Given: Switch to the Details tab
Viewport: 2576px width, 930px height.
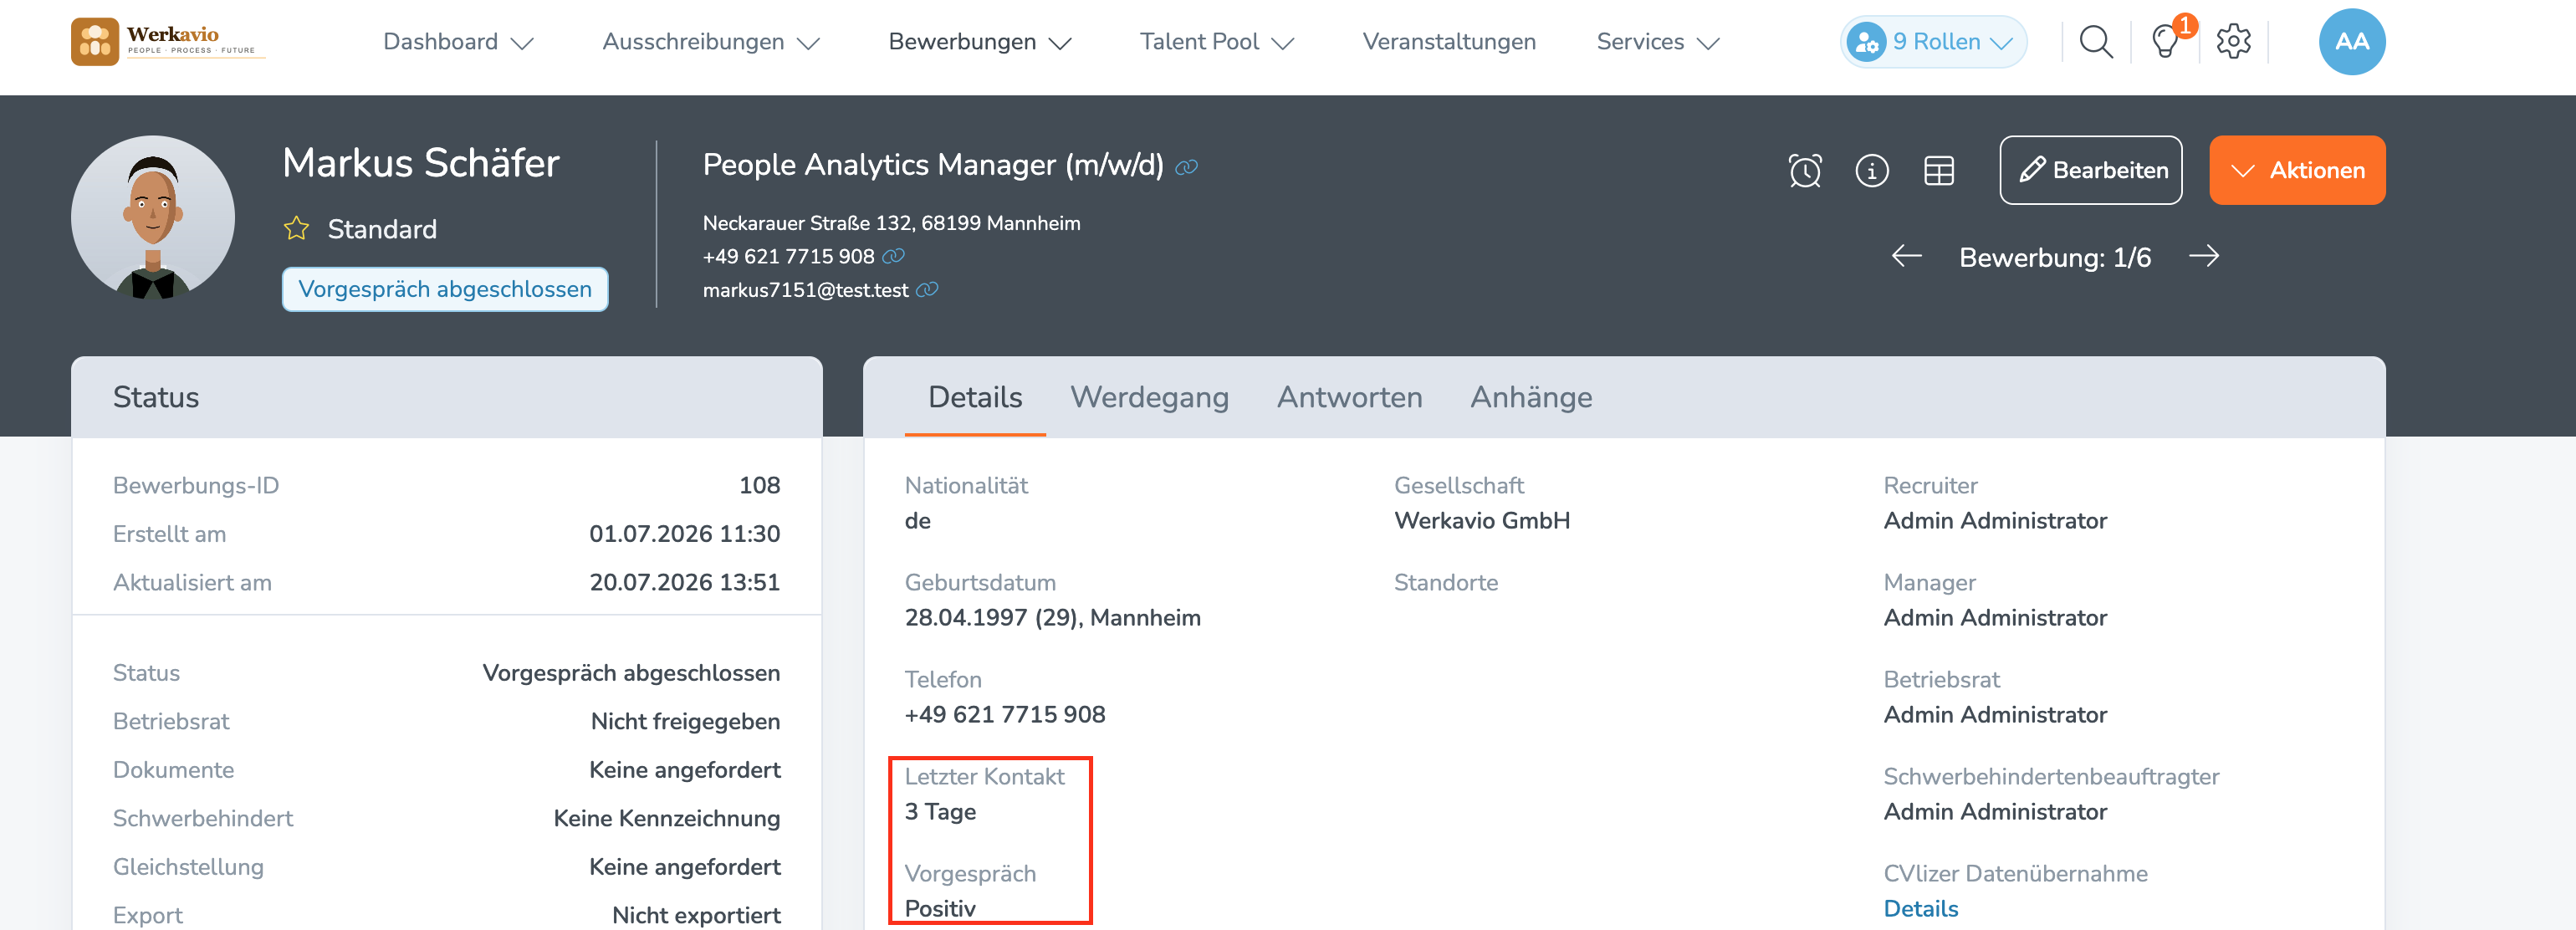Looking at the screenshot, I should (x=975, y=398).
